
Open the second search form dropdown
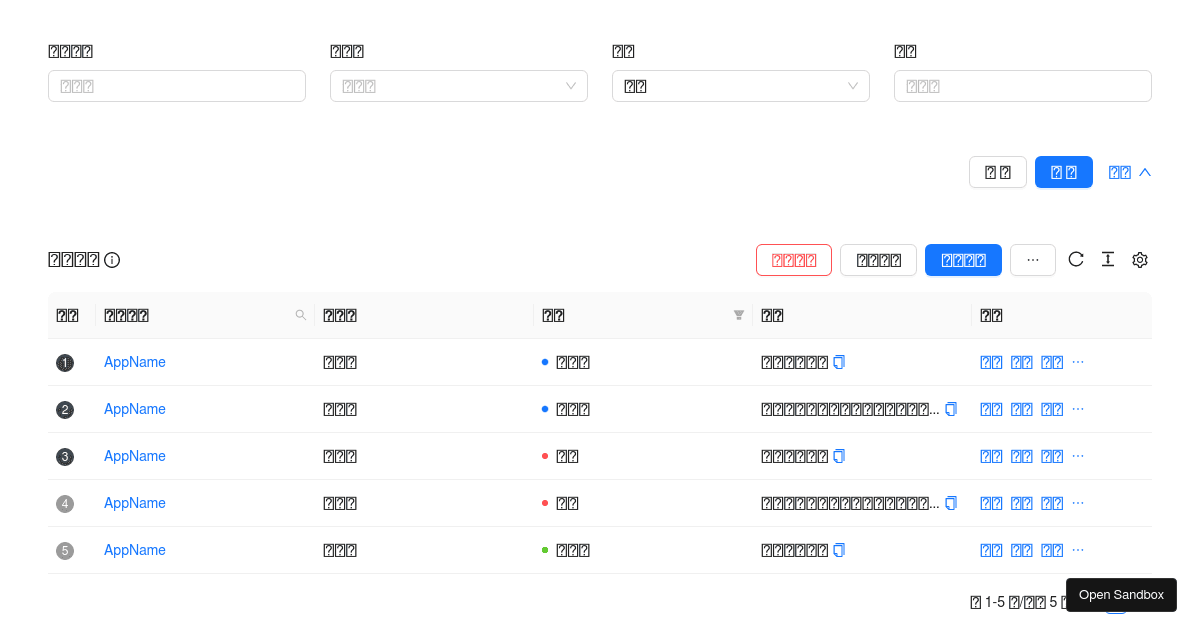(x=458, y=86)
